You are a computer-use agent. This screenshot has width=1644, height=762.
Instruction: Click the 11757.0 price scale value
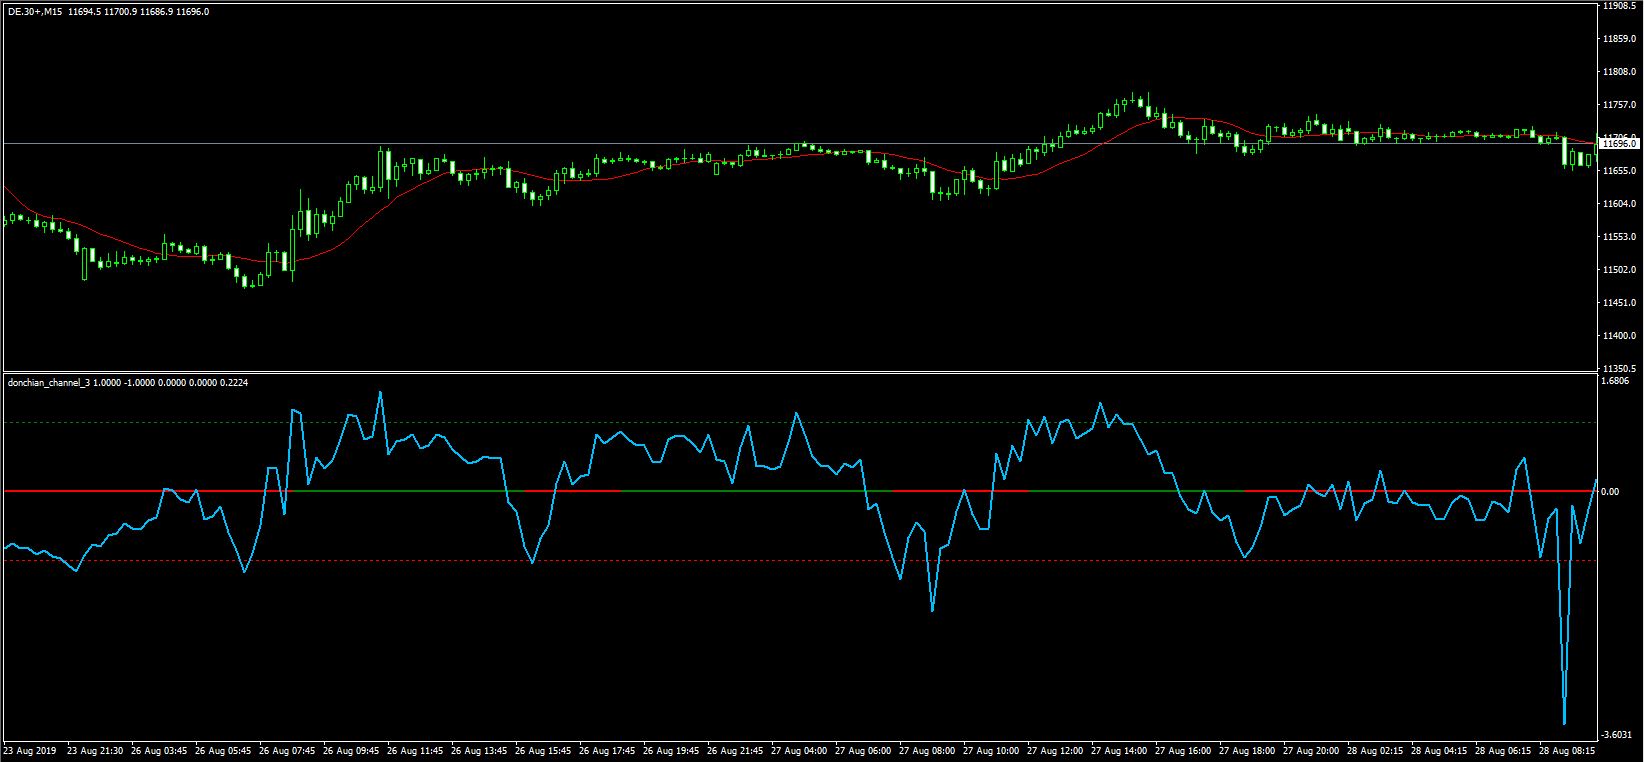click(1618, 105)
